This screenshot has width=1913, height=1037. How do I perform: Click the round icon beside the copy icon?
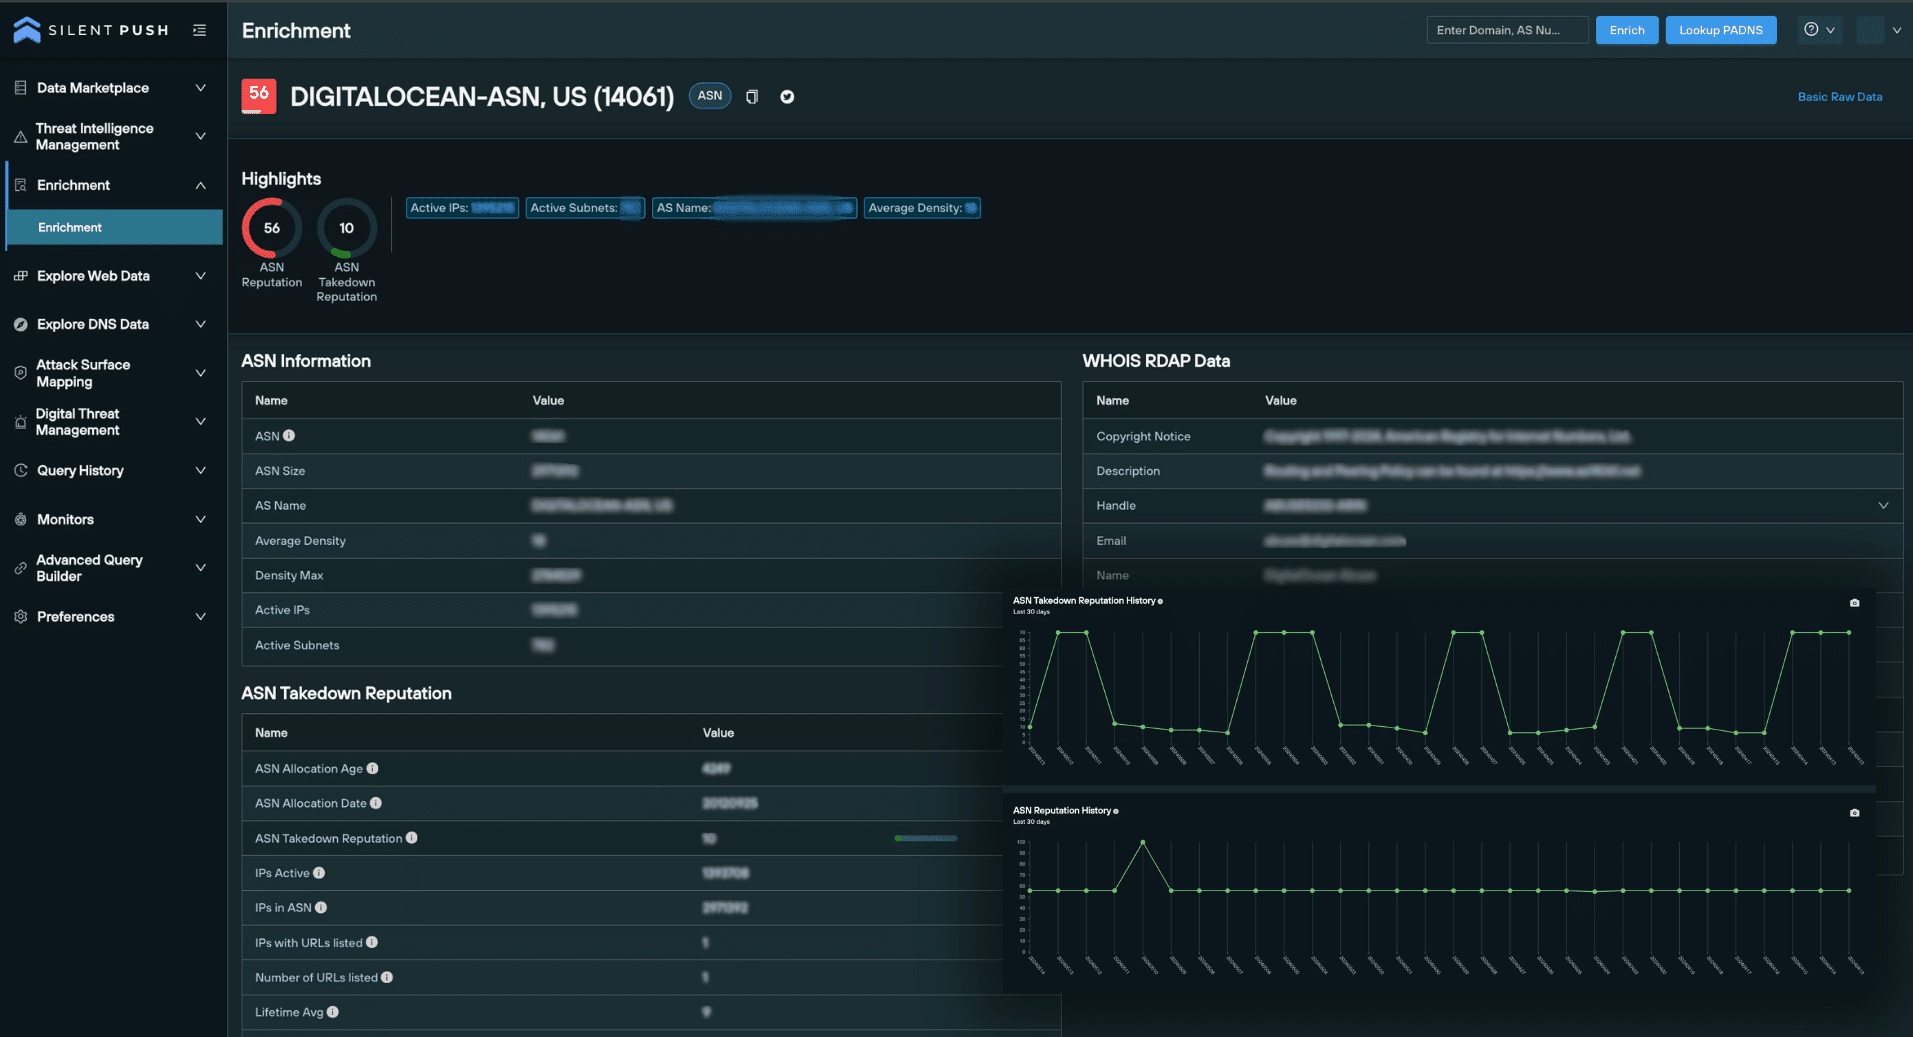pos(787,97)
